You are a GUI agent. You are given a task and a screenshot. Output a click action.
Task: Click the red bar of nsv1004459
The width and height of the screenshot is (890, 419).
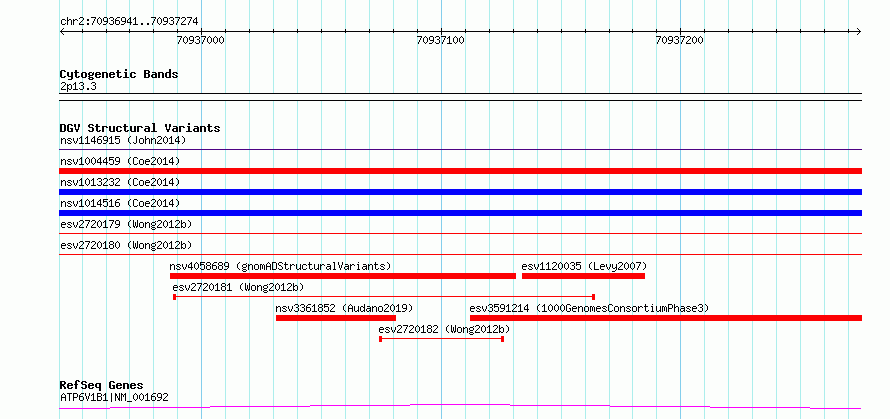(461, 171)
